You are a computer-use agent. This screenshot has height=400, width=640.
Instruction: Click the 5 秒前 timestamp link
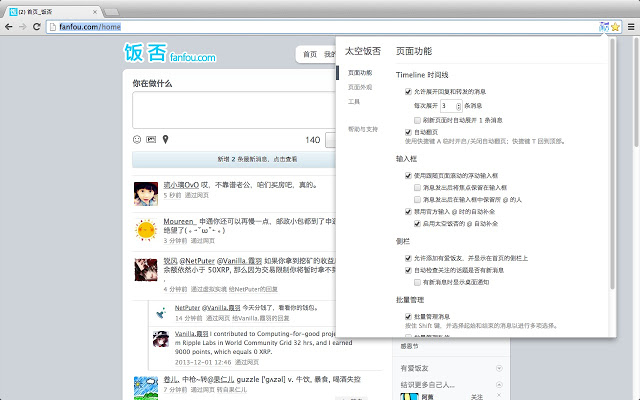172,196
